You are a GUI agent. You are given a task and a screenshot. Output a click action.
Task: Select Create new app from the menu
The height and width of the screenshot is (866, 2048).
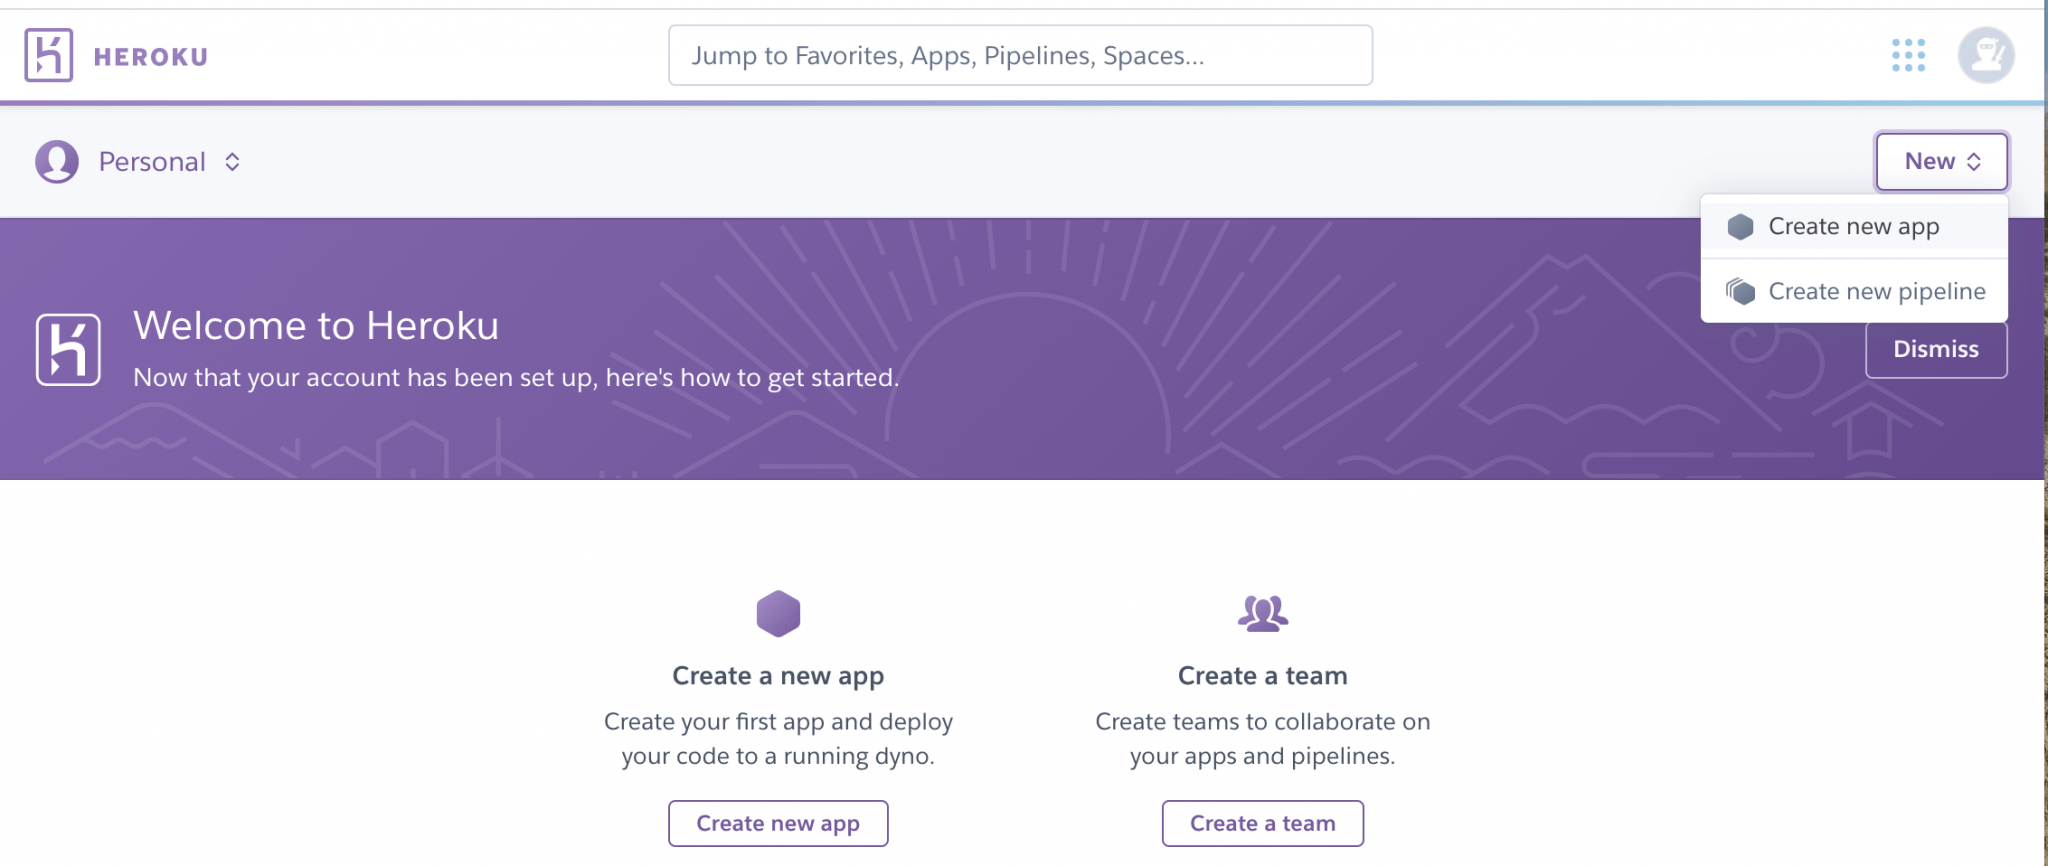(x=1853, y=226)
